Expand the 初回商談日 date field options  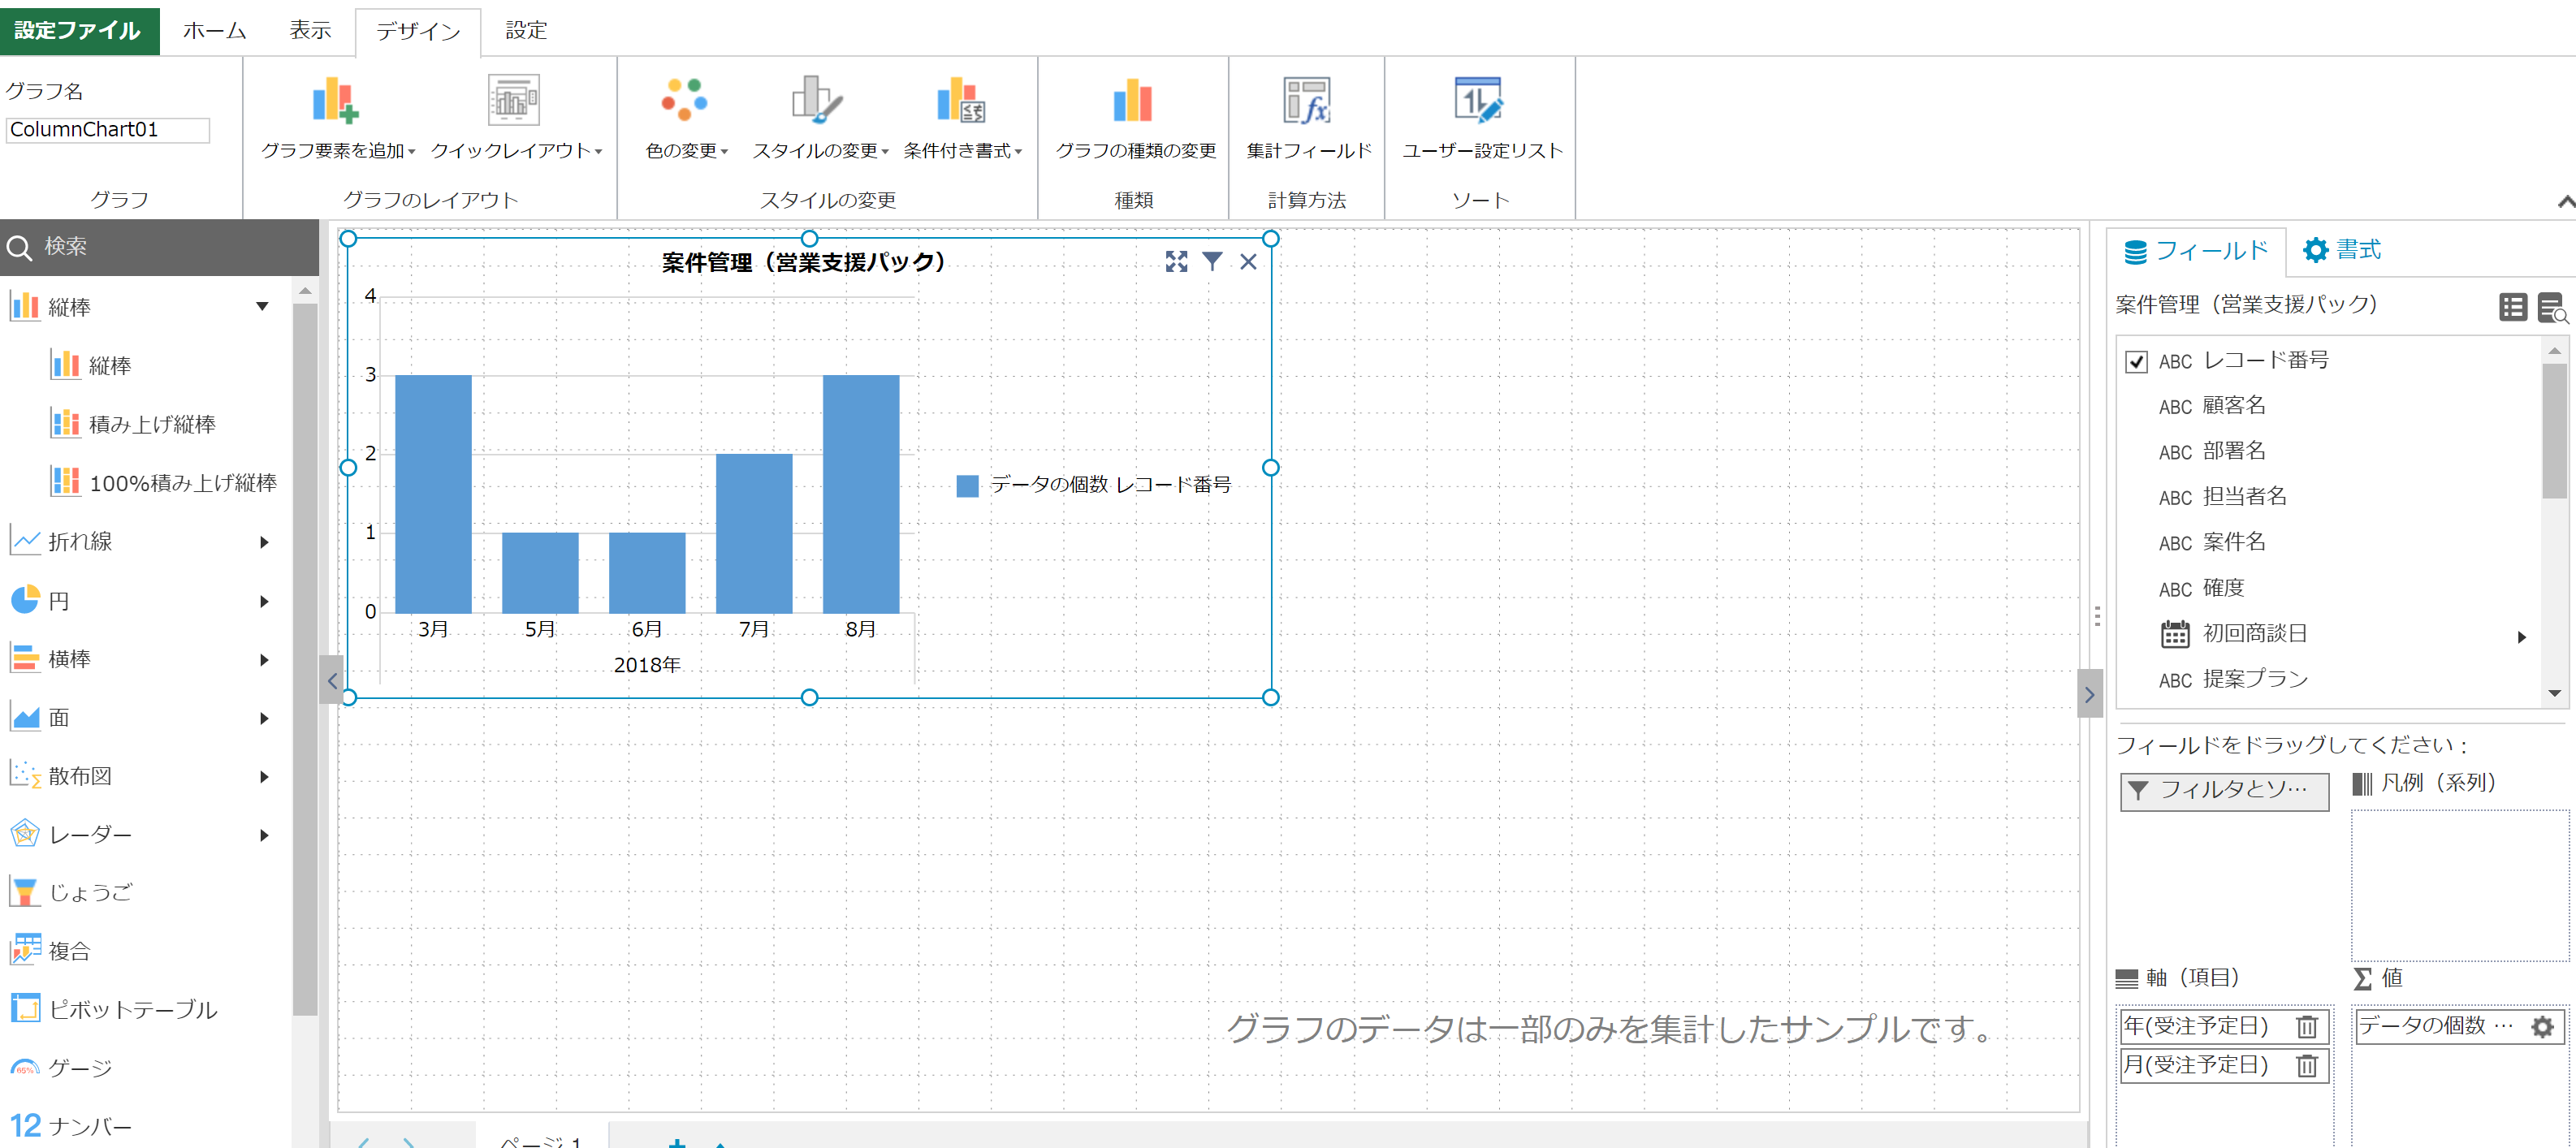click(2522, 635)
